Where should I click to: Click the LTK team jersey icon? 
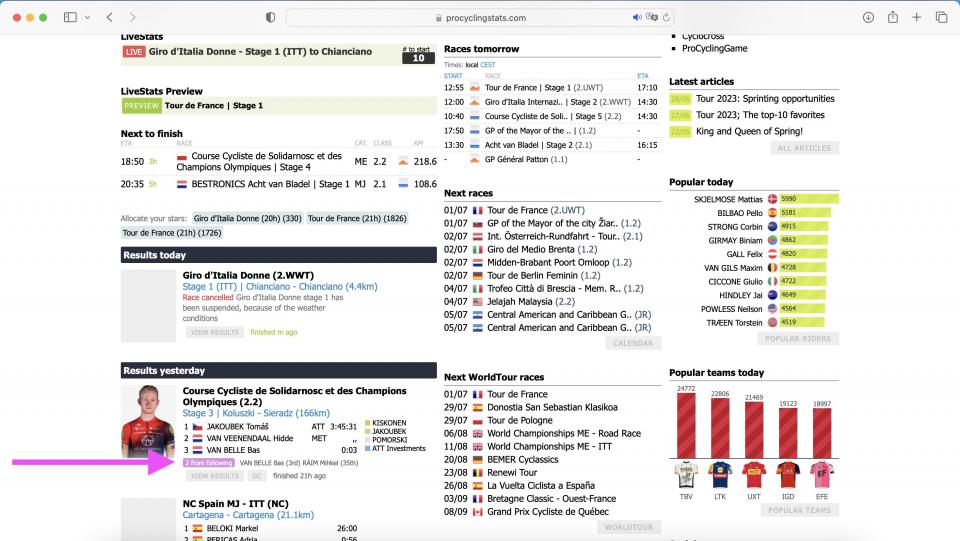[720, 475]
